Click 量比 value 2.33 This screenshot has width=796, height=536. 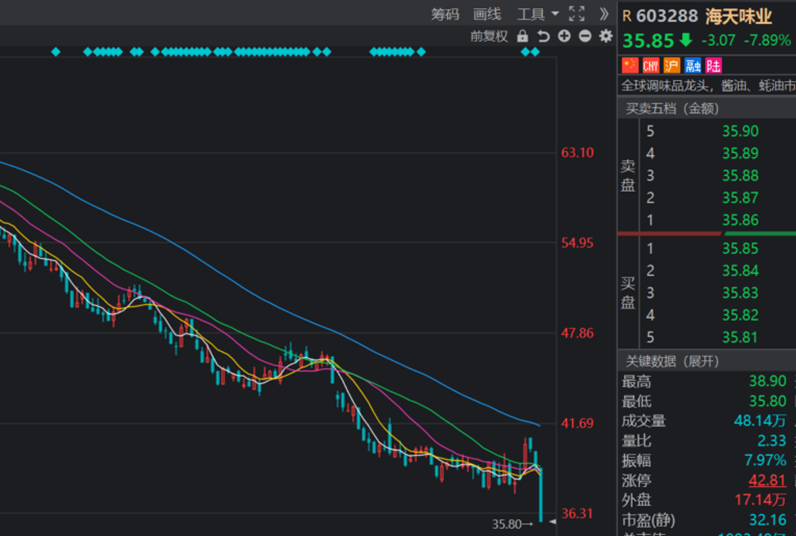[772, 441]
